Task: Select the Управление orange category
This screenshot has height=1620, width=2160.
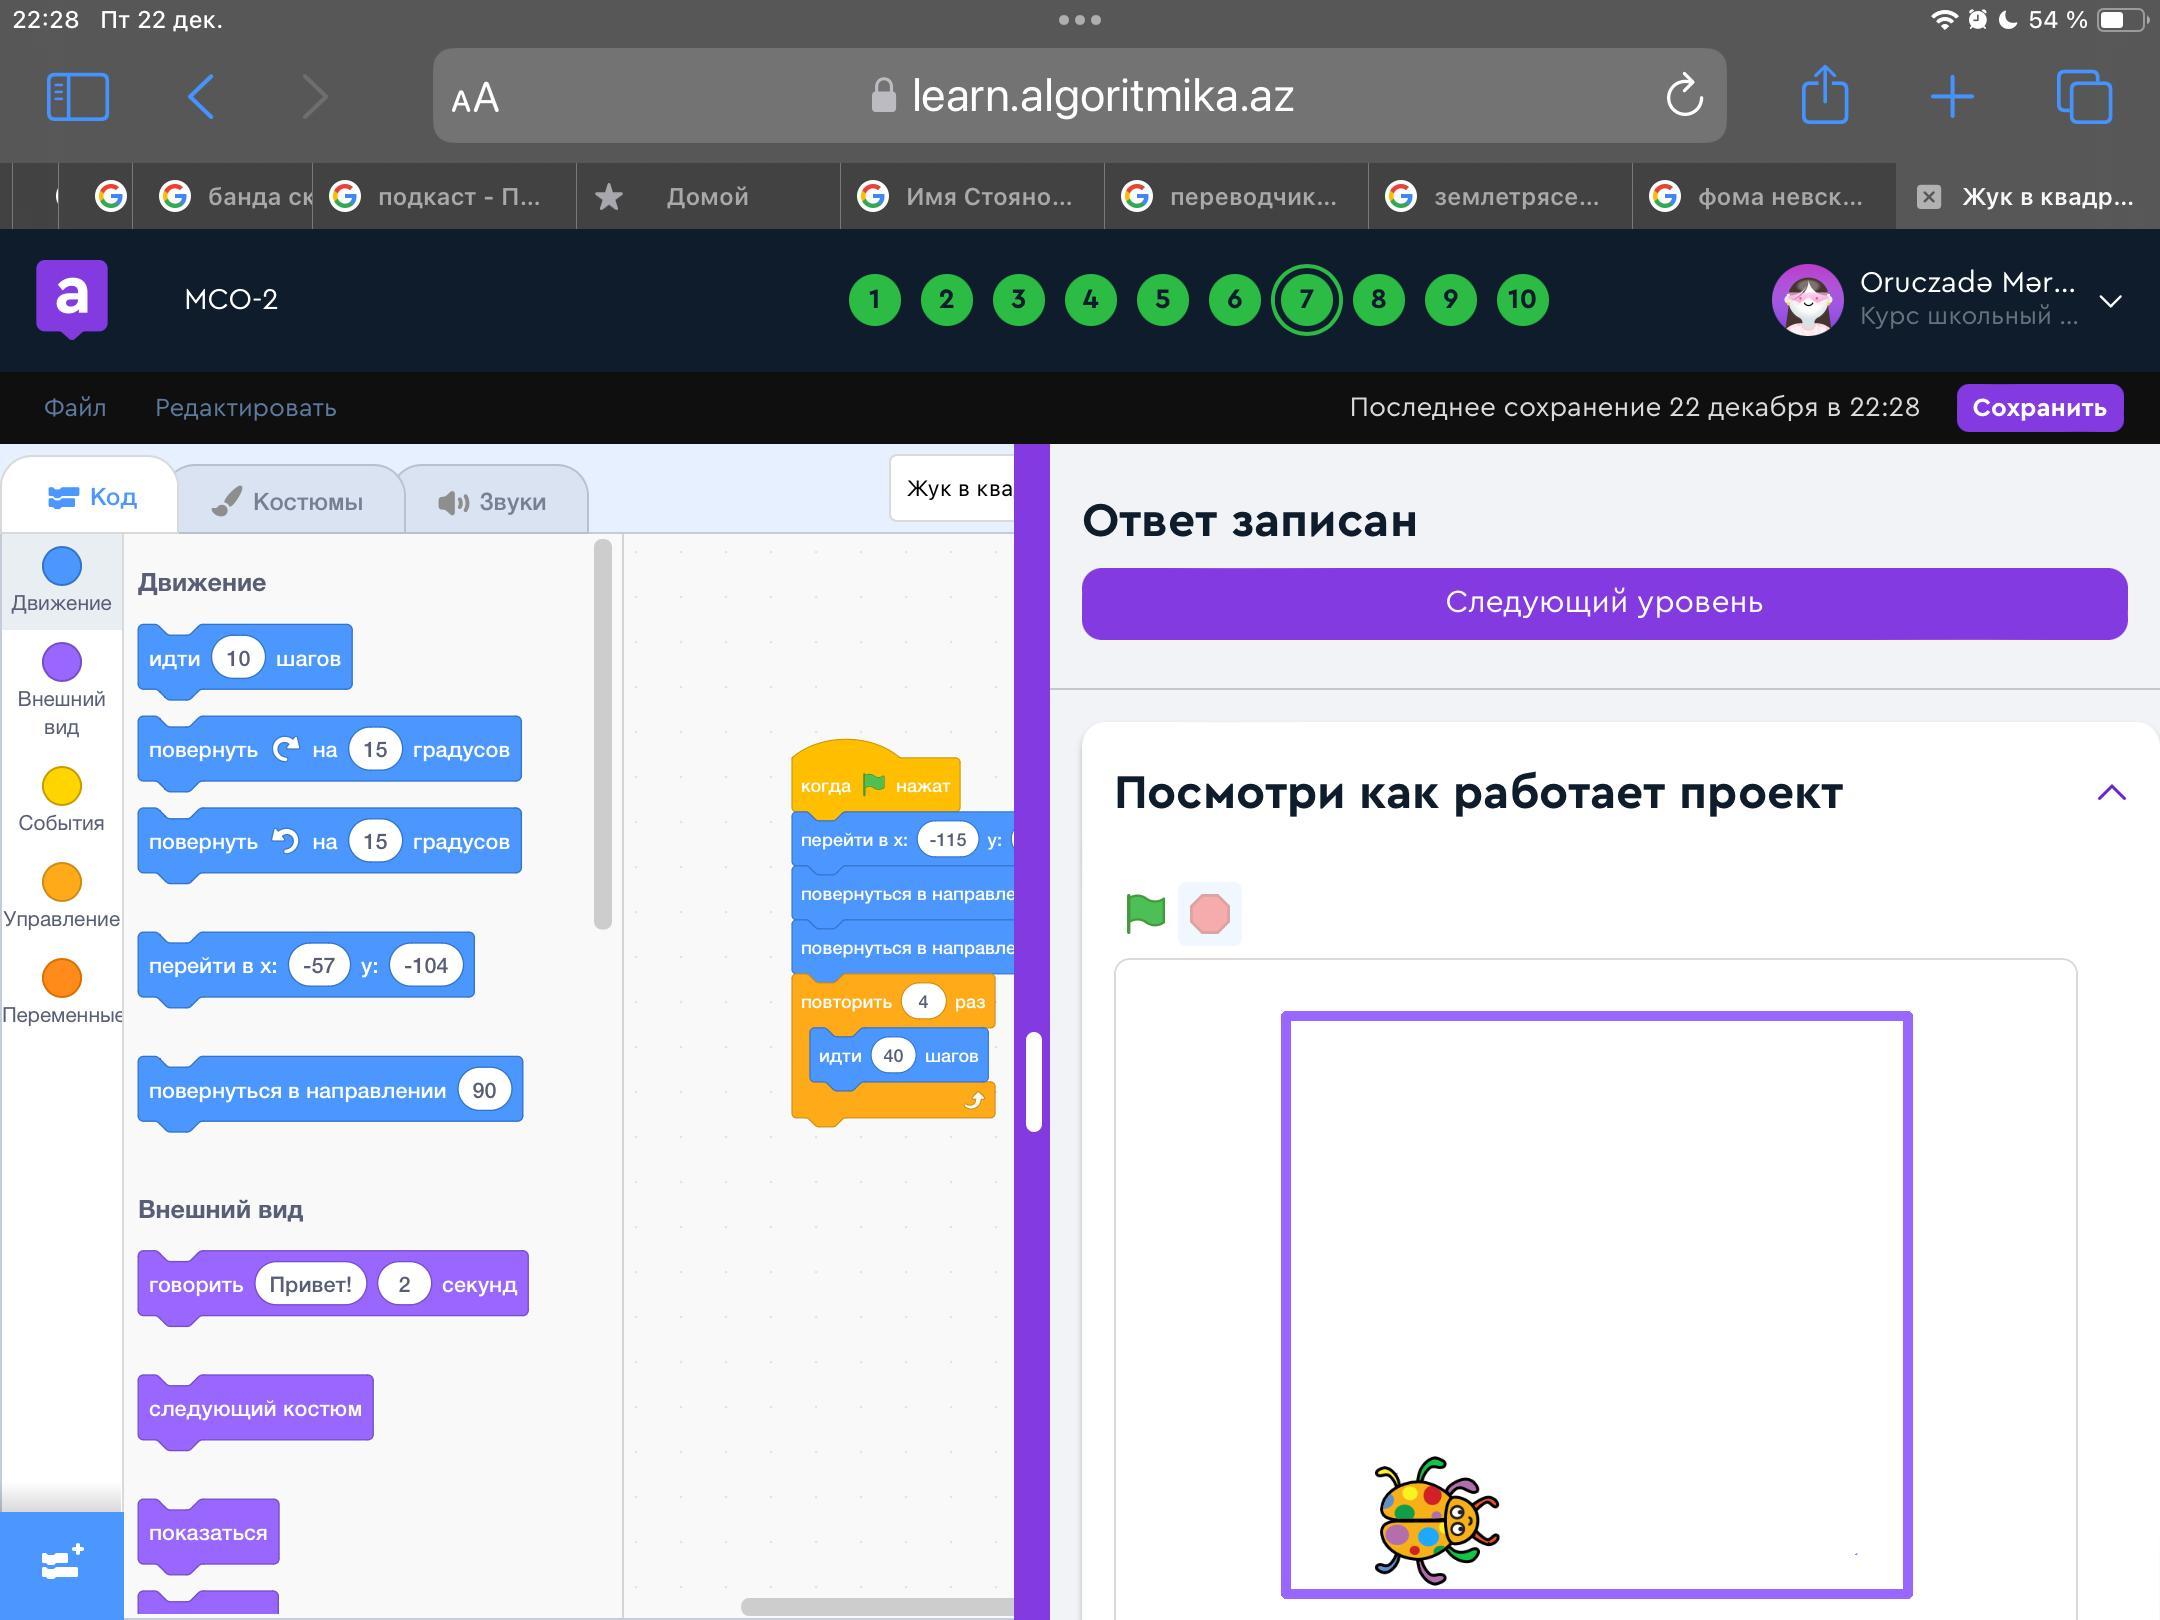Action: click(62, 896)
